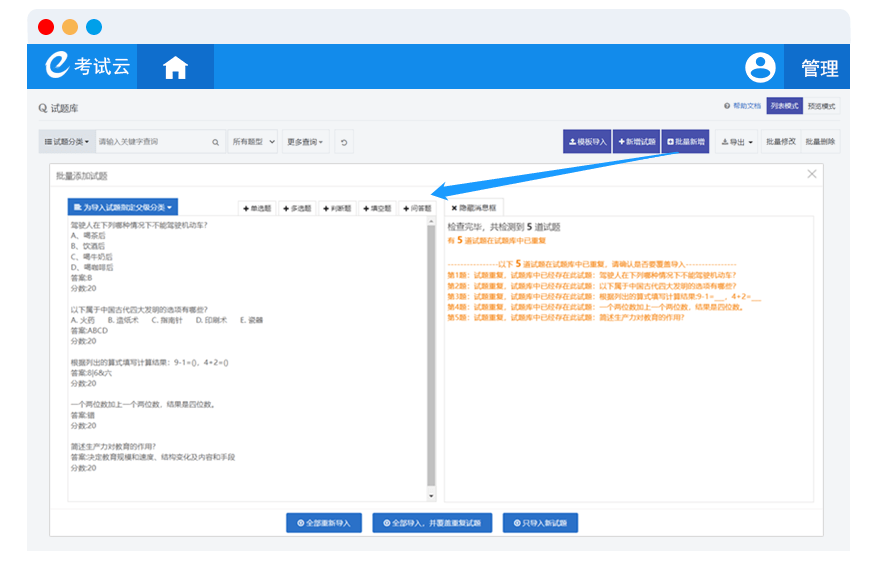Click the '第1题' duplicate warning line
The height and width of the screenshot is (579, 888).
[x=592, y=275]
